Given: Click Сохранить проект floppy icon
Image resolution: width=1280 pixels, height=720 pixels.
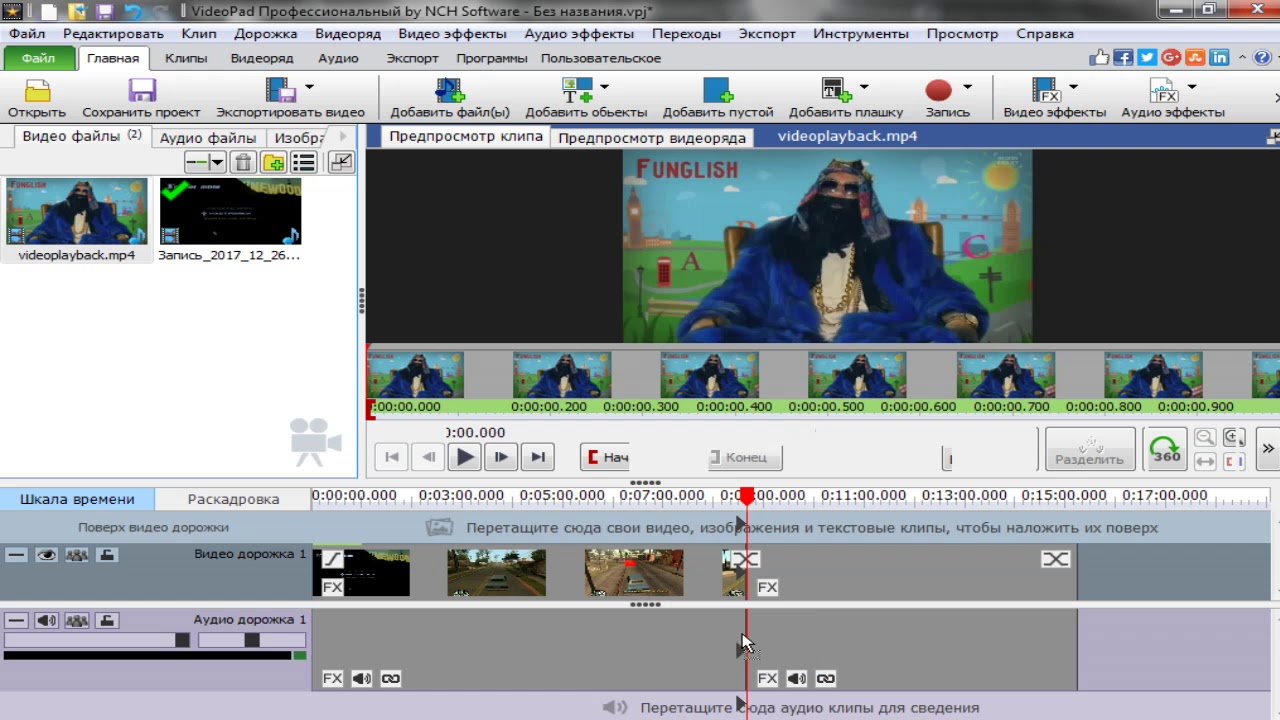Looking at the screenshot, I should [142, 91].
